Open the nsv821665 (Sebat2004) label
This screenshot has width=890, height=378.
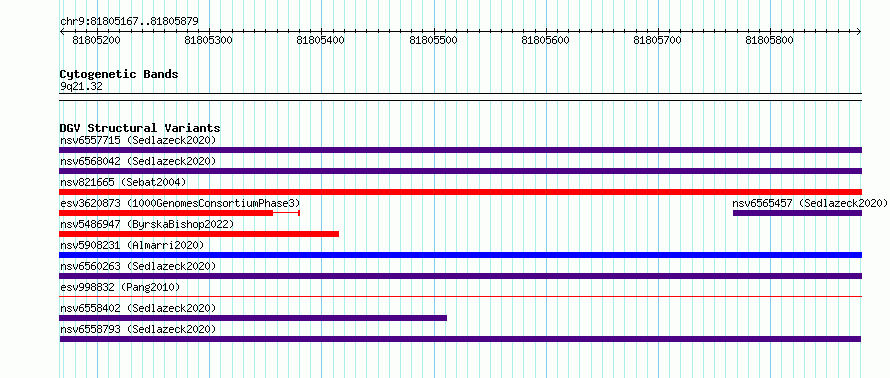(x=123, y=182)
